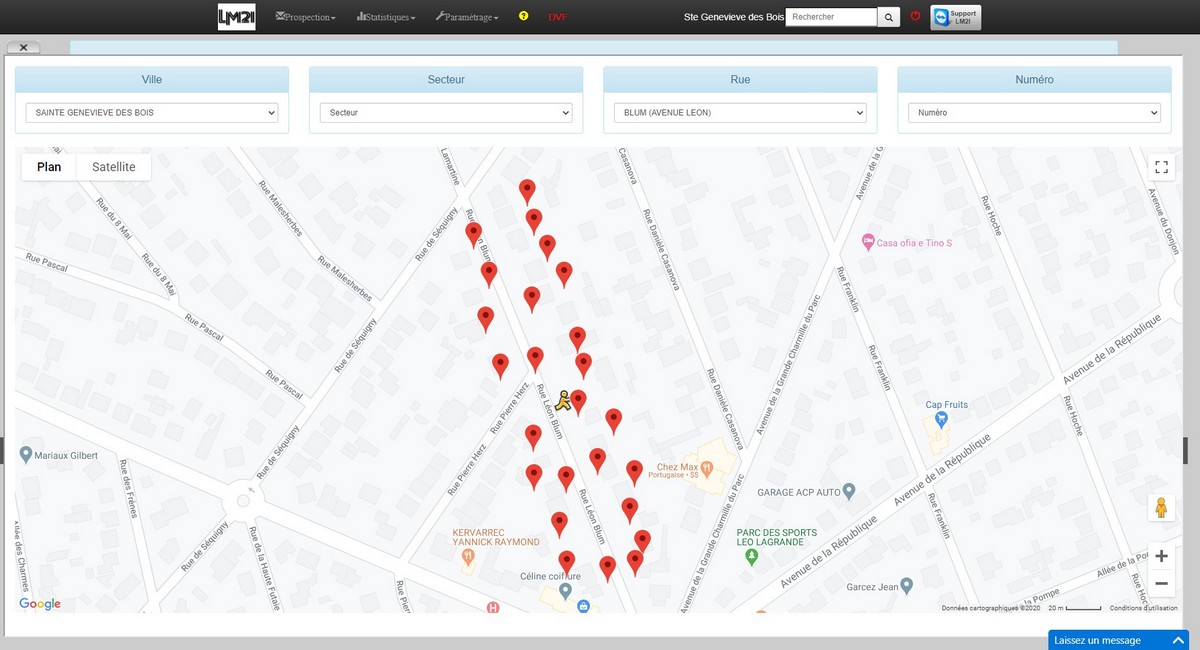Click the Kervarrec Yannick Raymond orange marker
Image resolution: width=1200 pixels, height=650 pixels.
pos(468,557)
